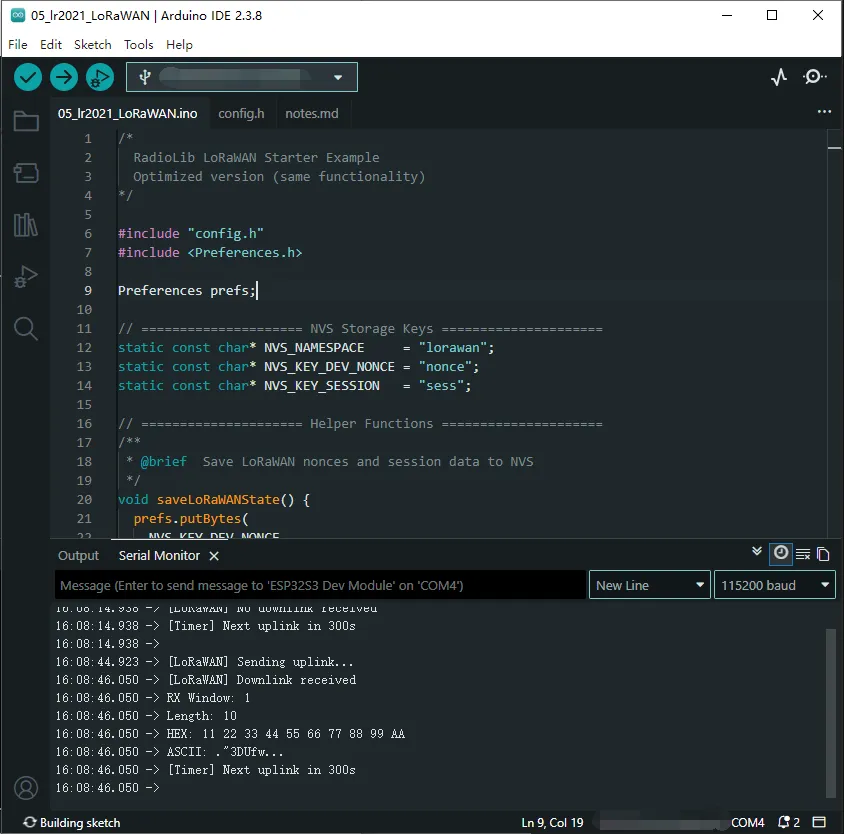Open the Sketch menu
This screenshot has height=834, width=844.
point(92,45)
